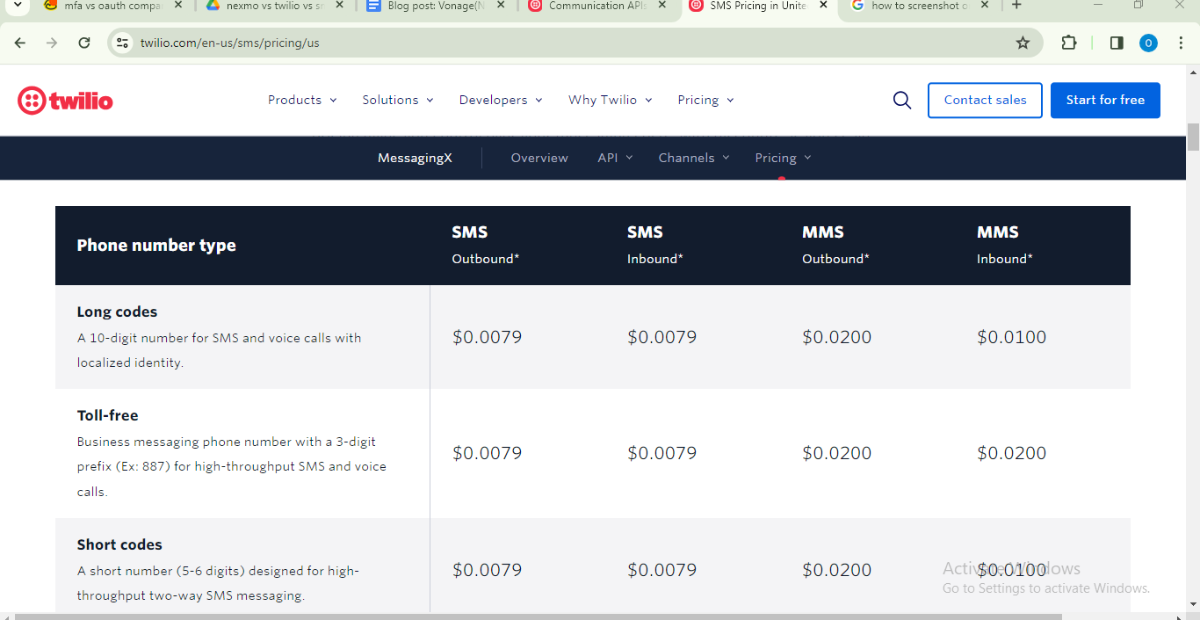This screenshot has width=1200, height=620.
Task: Open the site search magnifier icon
Action: pyautogui.click(x=902, y=100)
